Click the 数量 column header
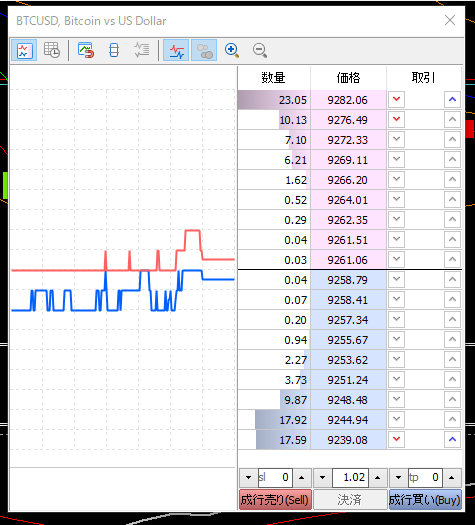This screenshot has height=525, width=475. point(273,78)
